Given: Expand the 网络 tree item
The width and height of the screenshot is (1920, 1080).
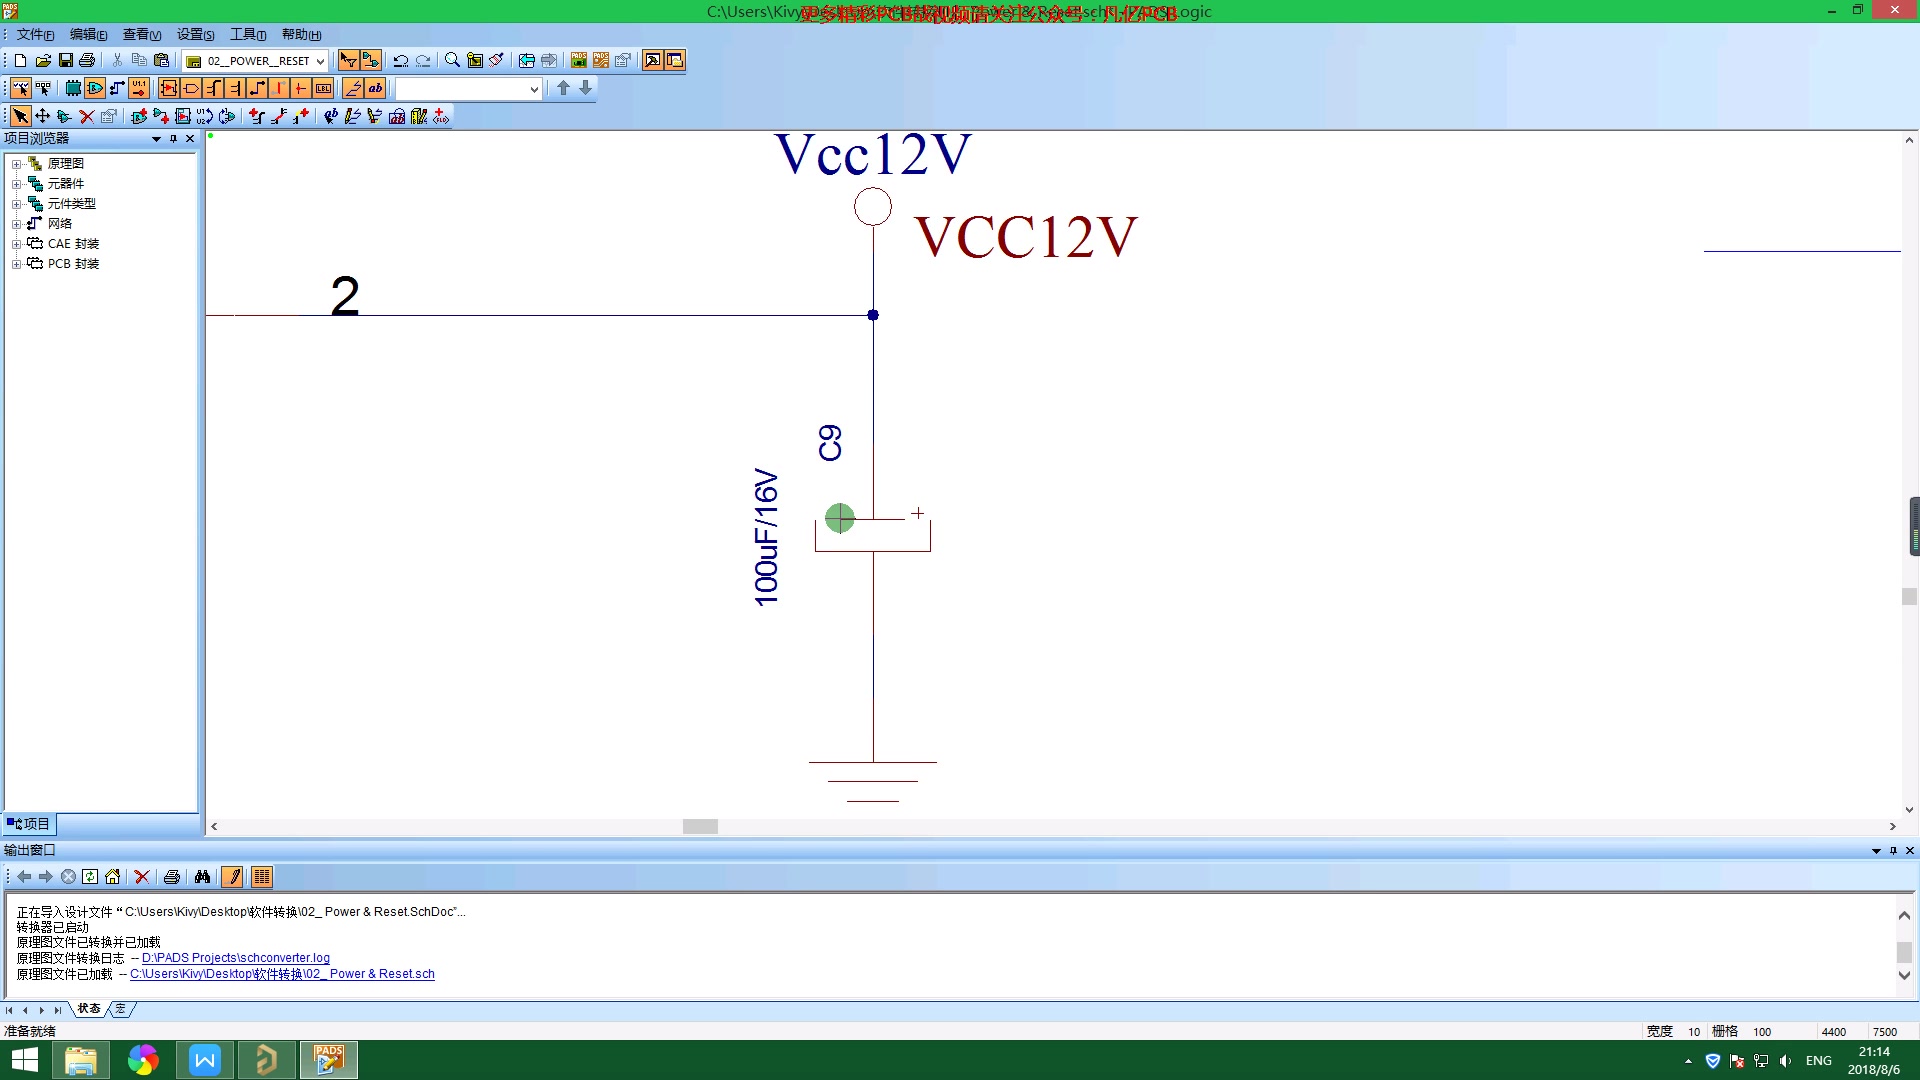Looking at the screenshot, I should 16,223.
